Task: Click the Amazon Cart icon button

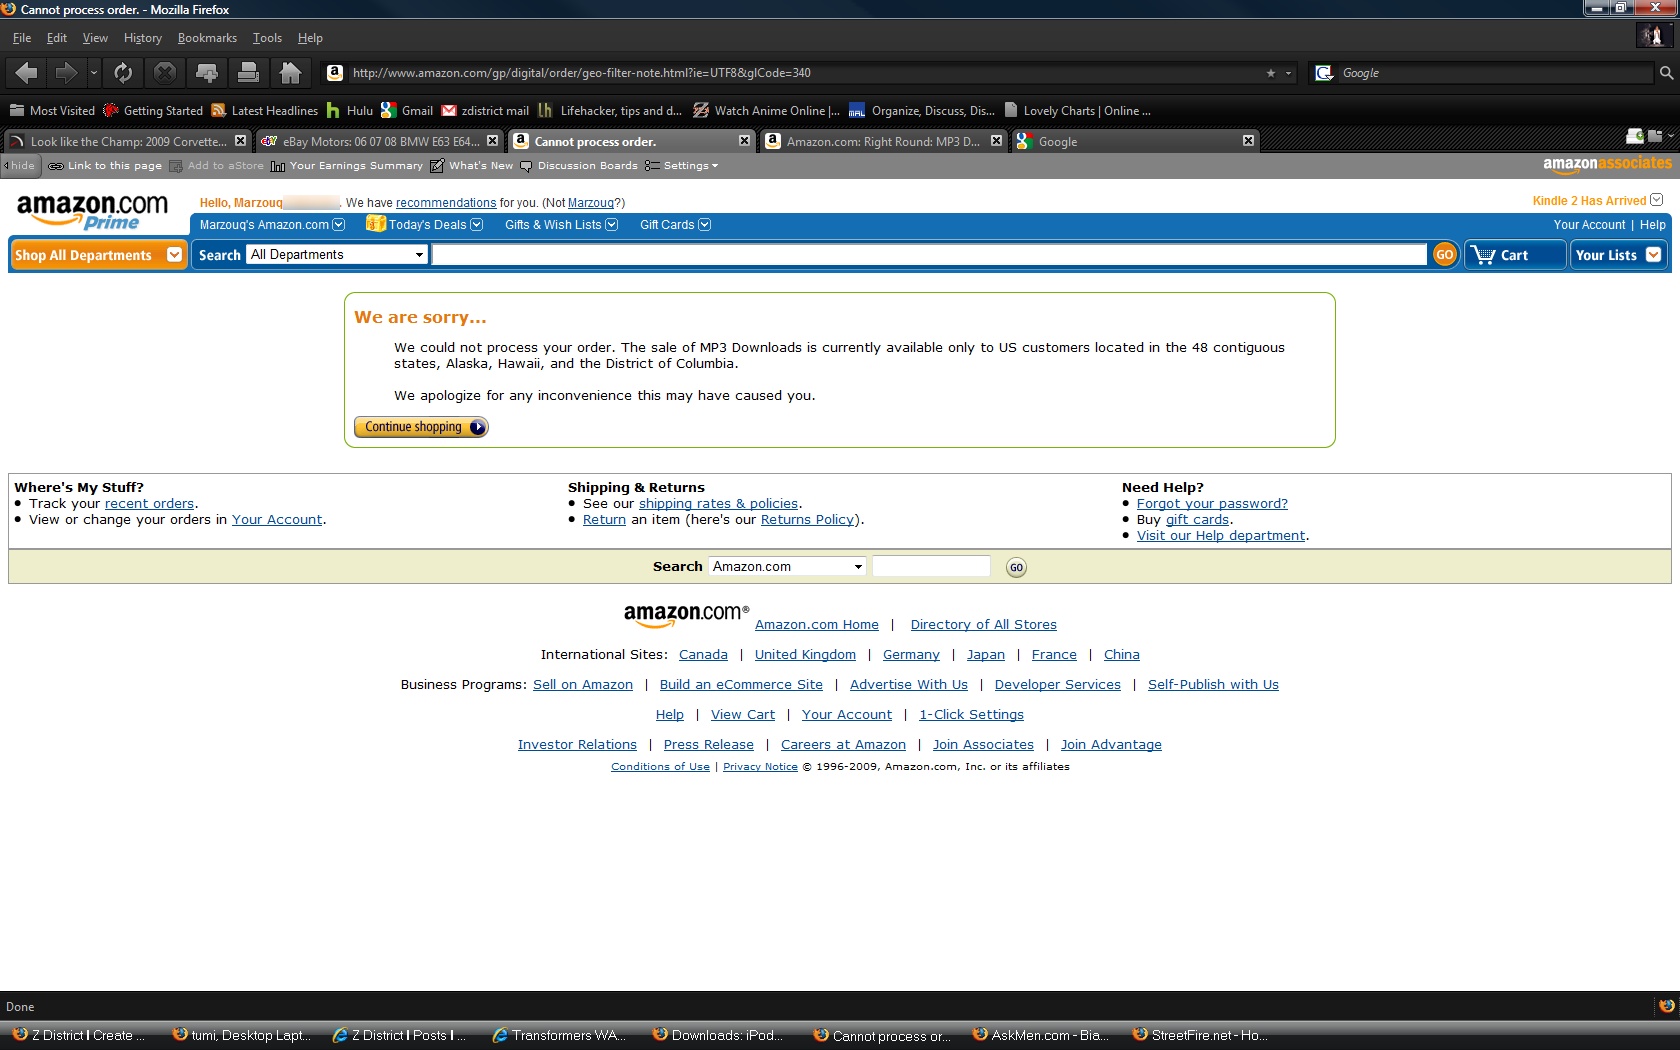Action: (x=1514, y=255)
